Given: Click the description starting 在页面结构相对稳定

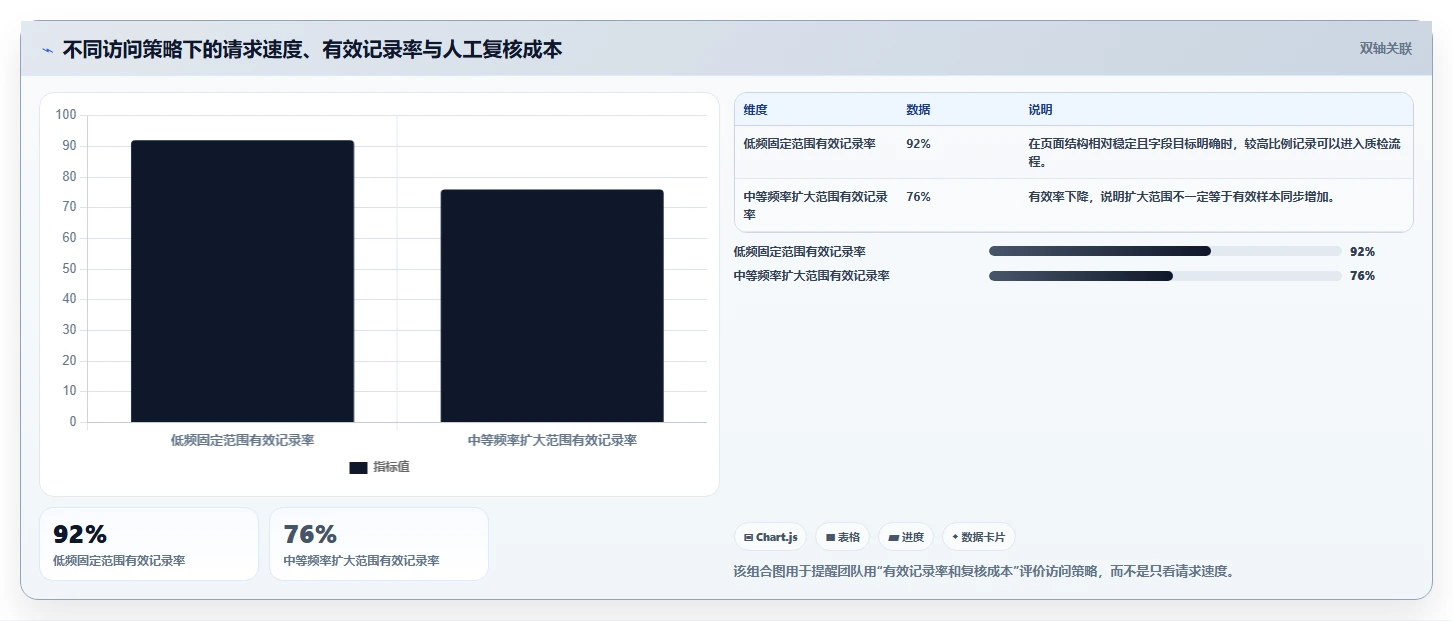Looking at the screenshot, I should 1214,153.
